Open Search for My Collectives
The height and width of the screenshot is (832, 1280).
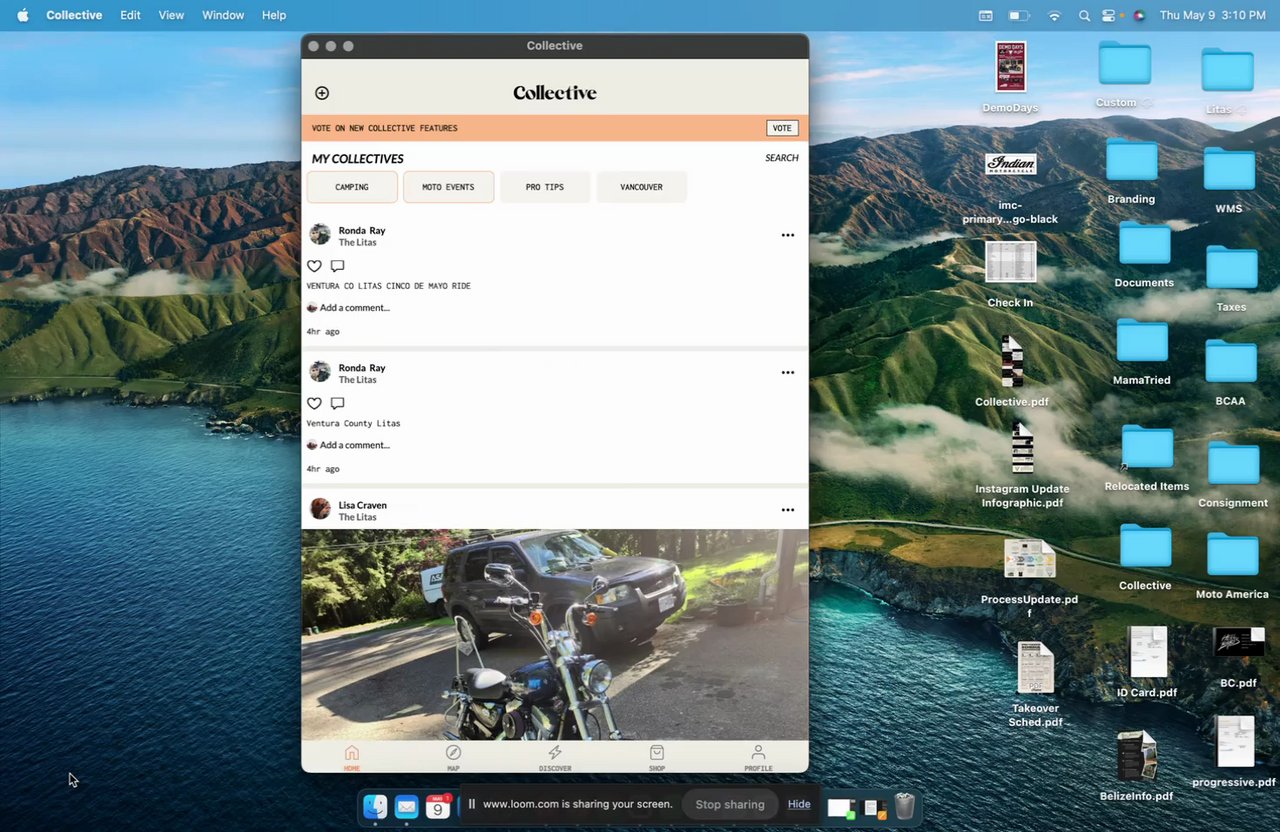coord(782,158)
